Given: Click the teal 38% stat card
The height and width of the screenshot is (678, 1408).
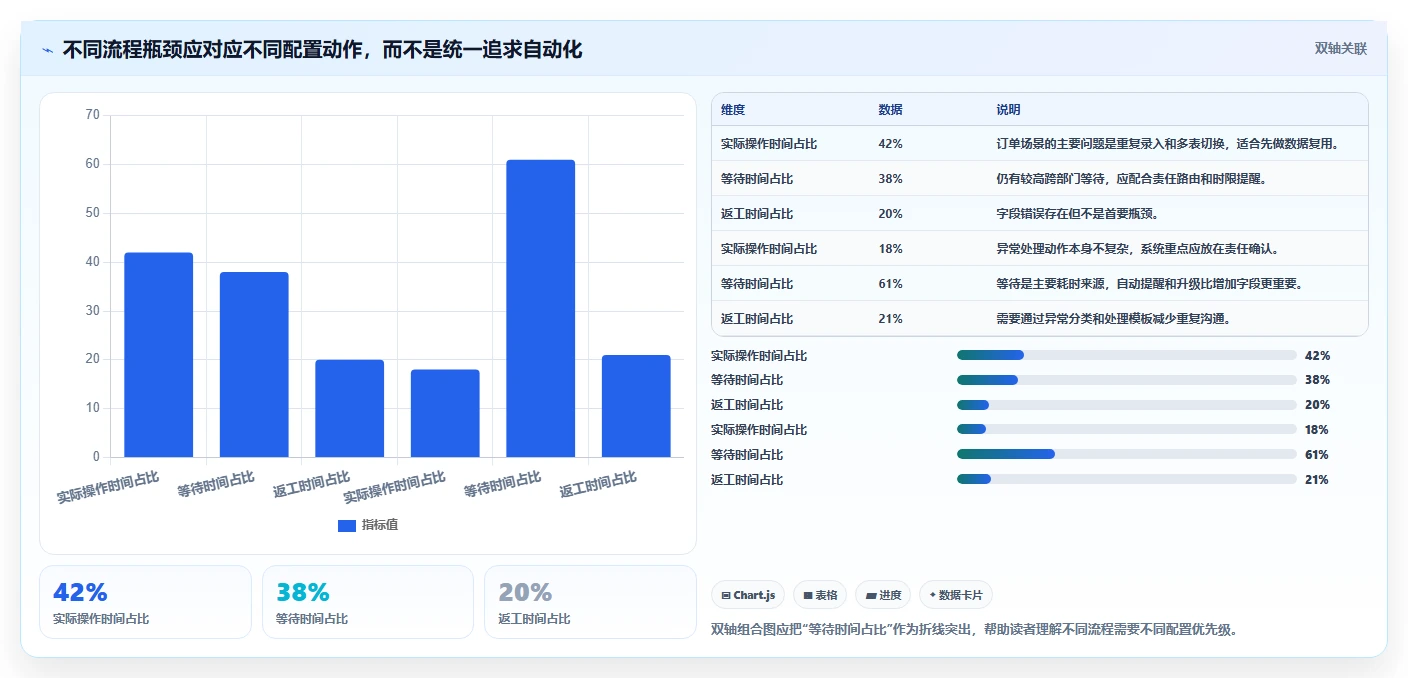Looking at the screenshot, I should tap(367, 602).
